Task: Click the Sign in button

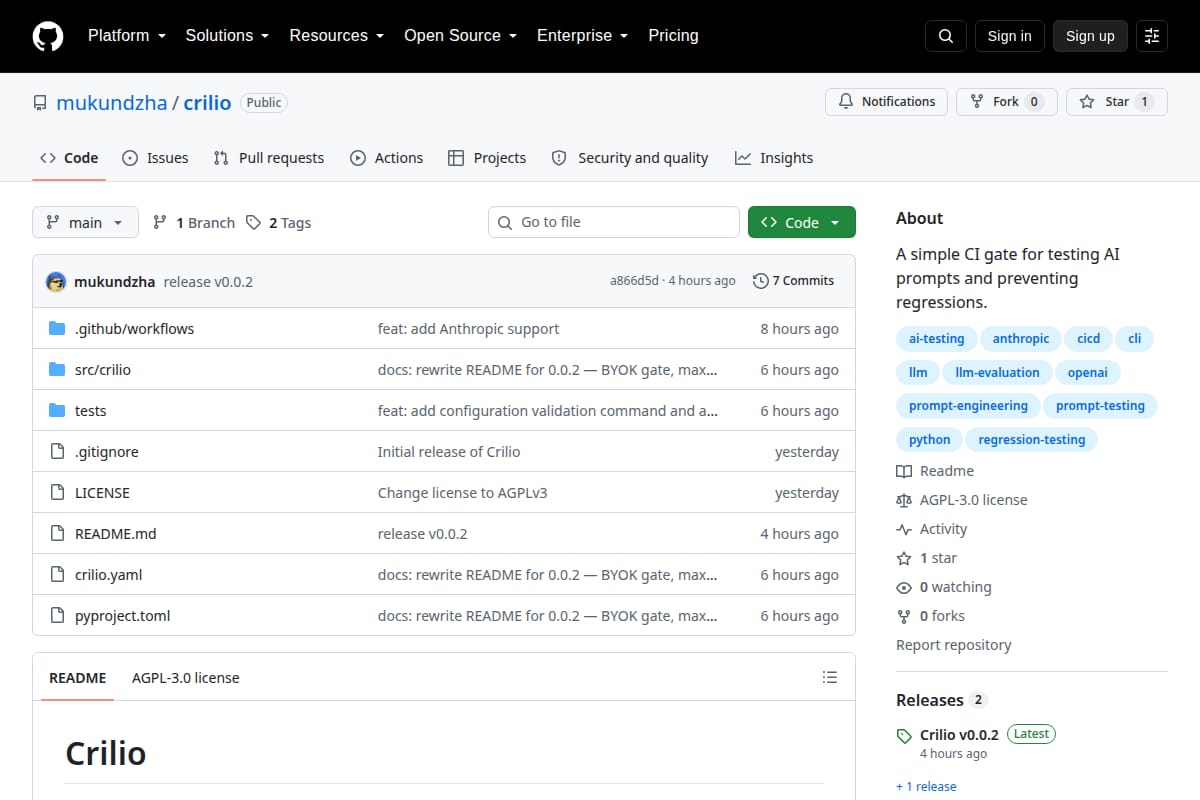Action: click(1009, 36)
